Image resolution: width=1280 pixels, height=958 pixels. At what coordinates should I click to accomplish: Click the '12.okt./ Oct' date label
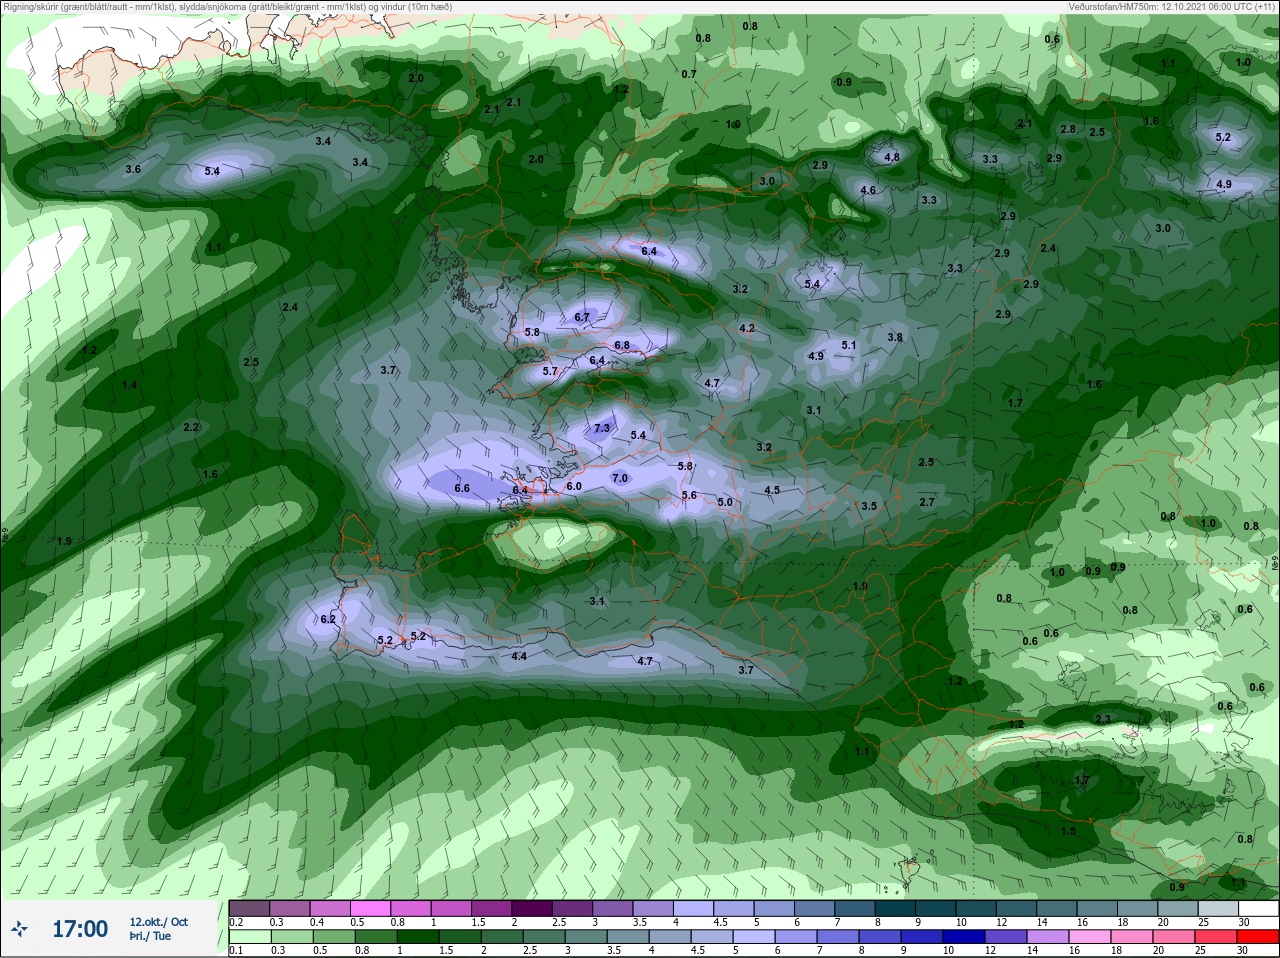(158, 922)
